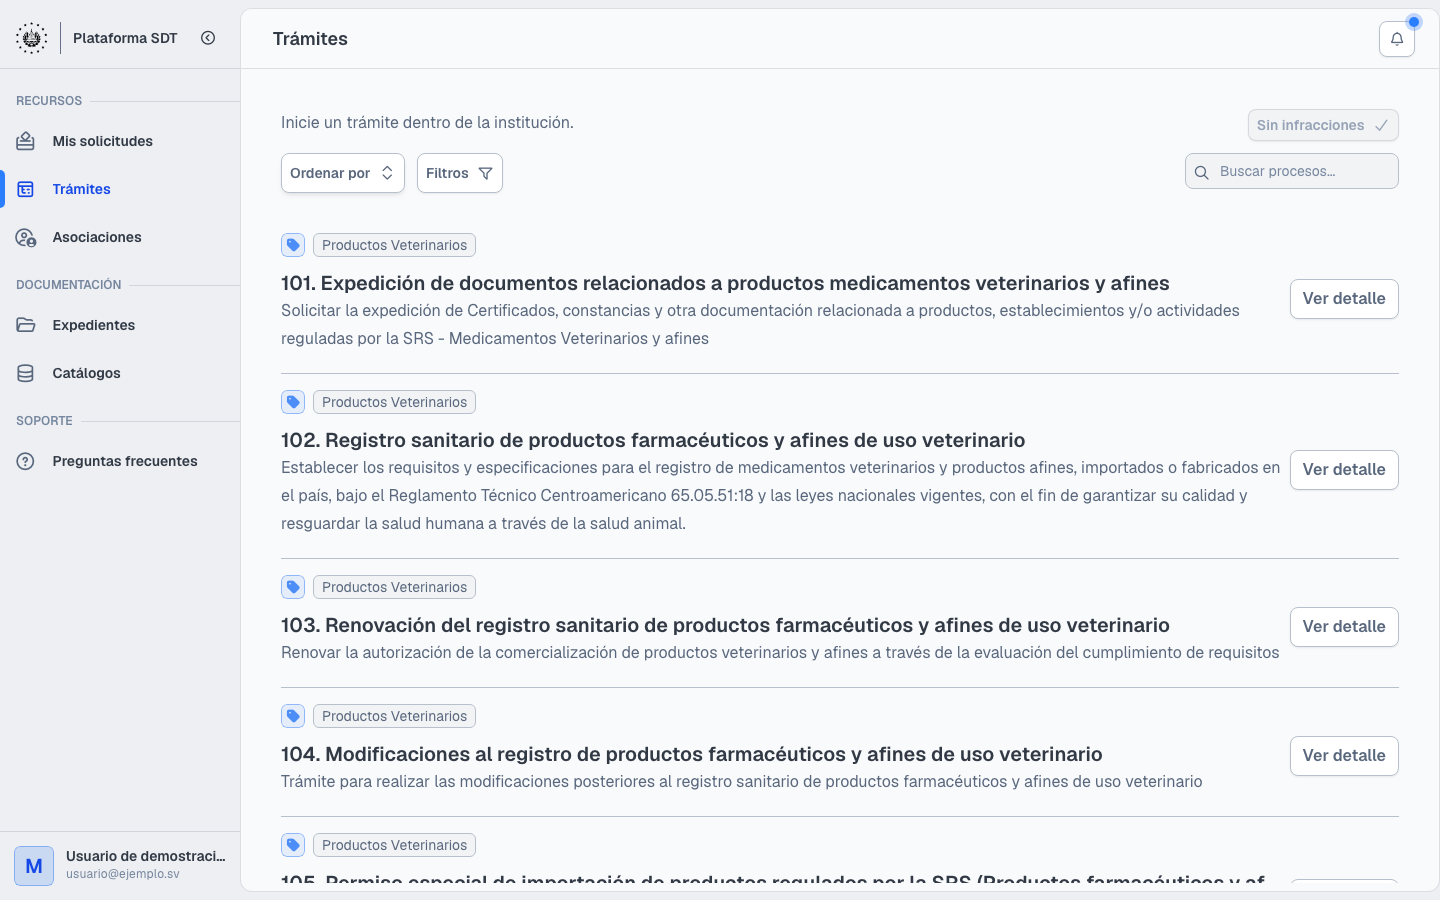Click the magnifier icon in search box
Viewport: 1440px width, 900px height.
click(1202, 172)
